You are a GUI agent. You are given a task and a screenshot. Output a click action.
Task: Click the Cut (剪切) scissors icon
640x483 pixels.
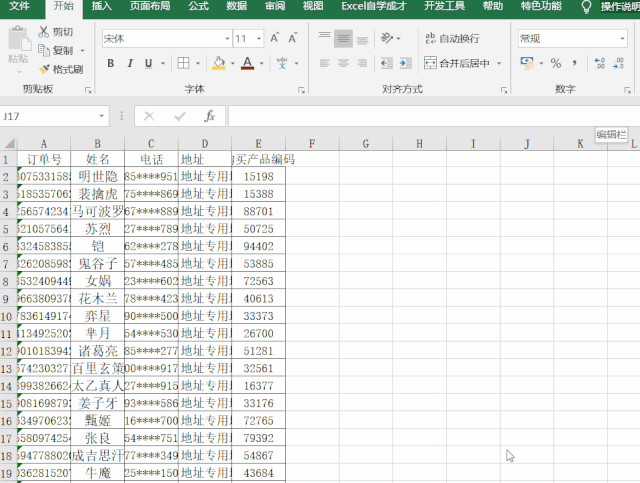[x=44, y=32]
